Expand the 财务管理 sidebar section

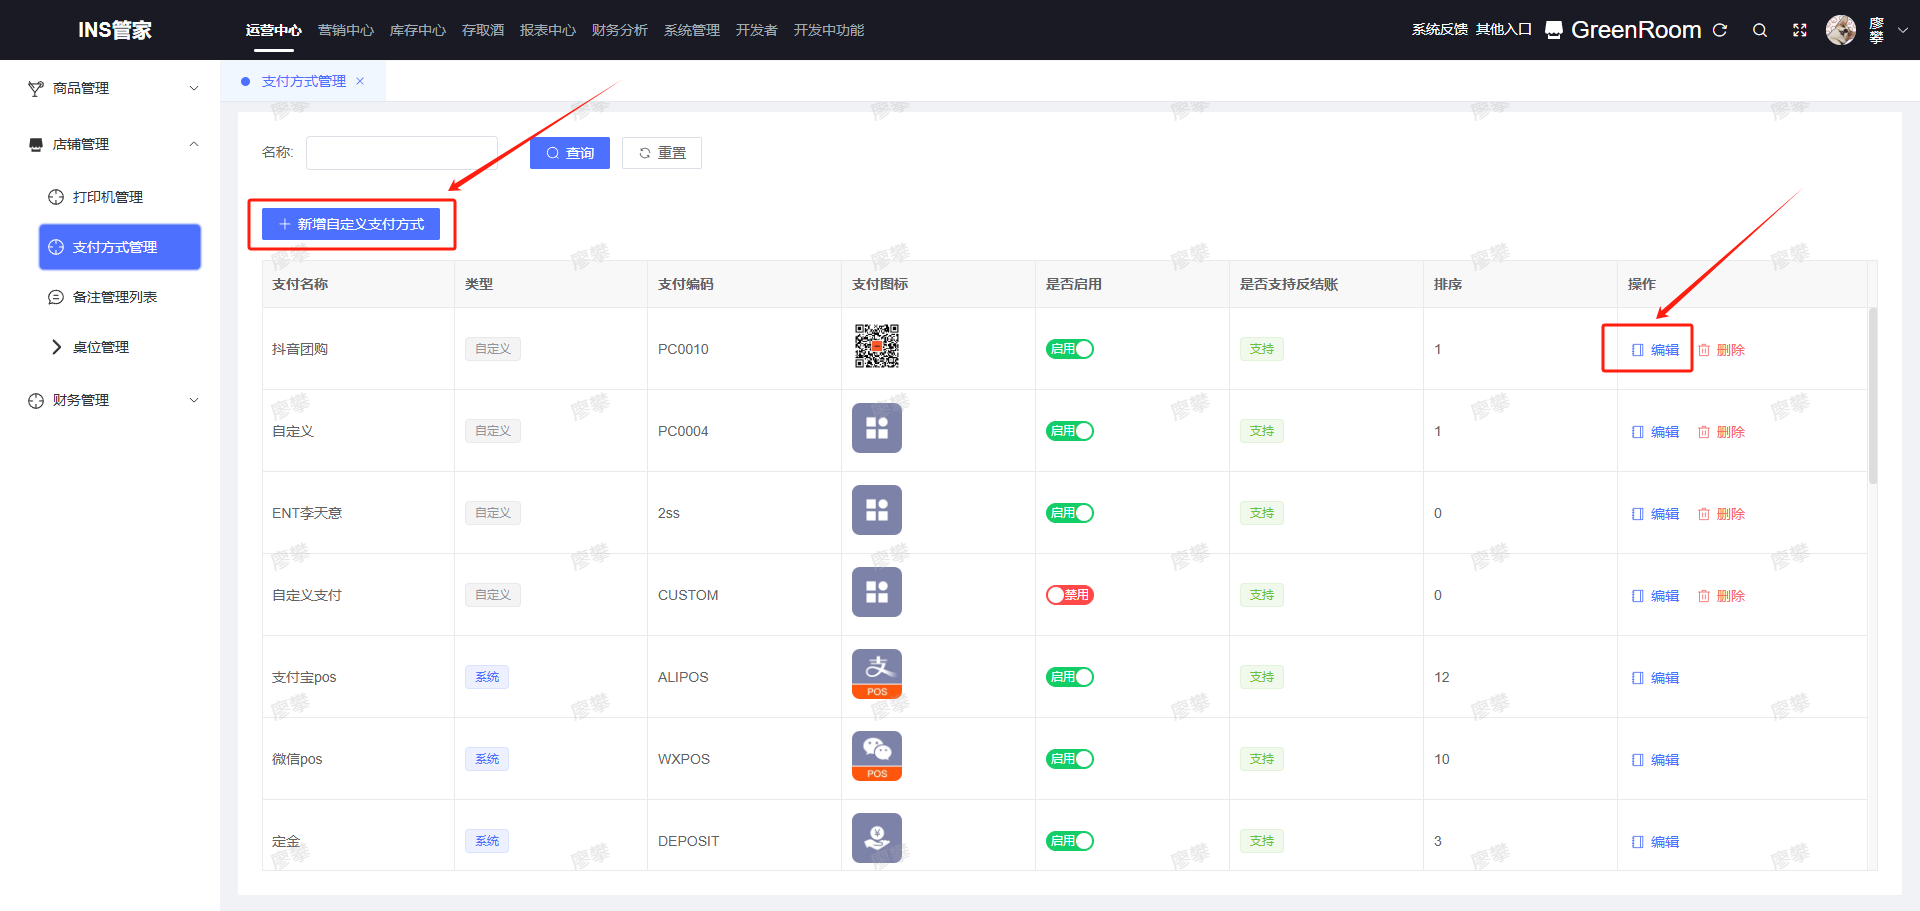point(194,400)
